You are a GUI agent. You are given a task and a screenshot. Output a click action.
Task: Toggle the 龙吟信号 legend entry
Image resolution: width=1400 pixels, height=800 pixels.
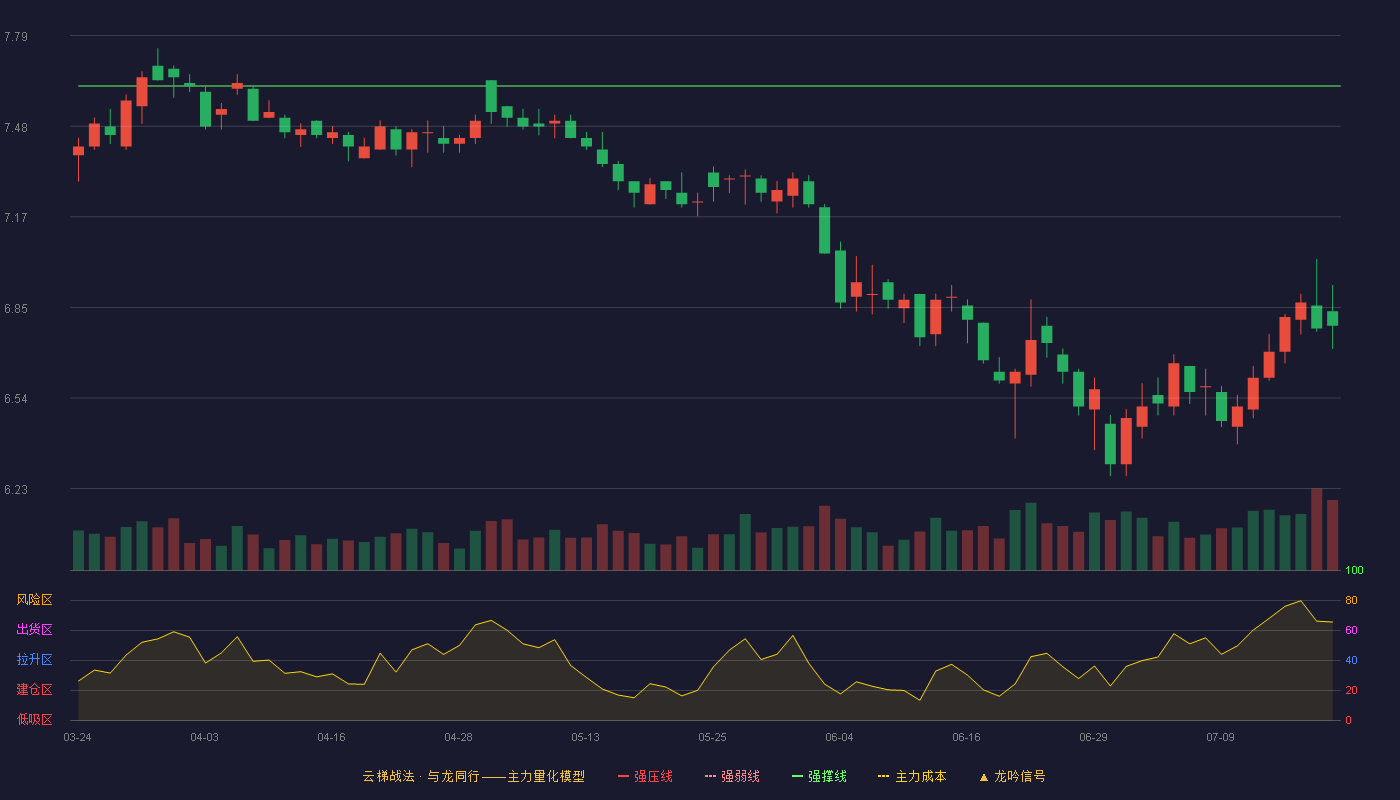1012,776
